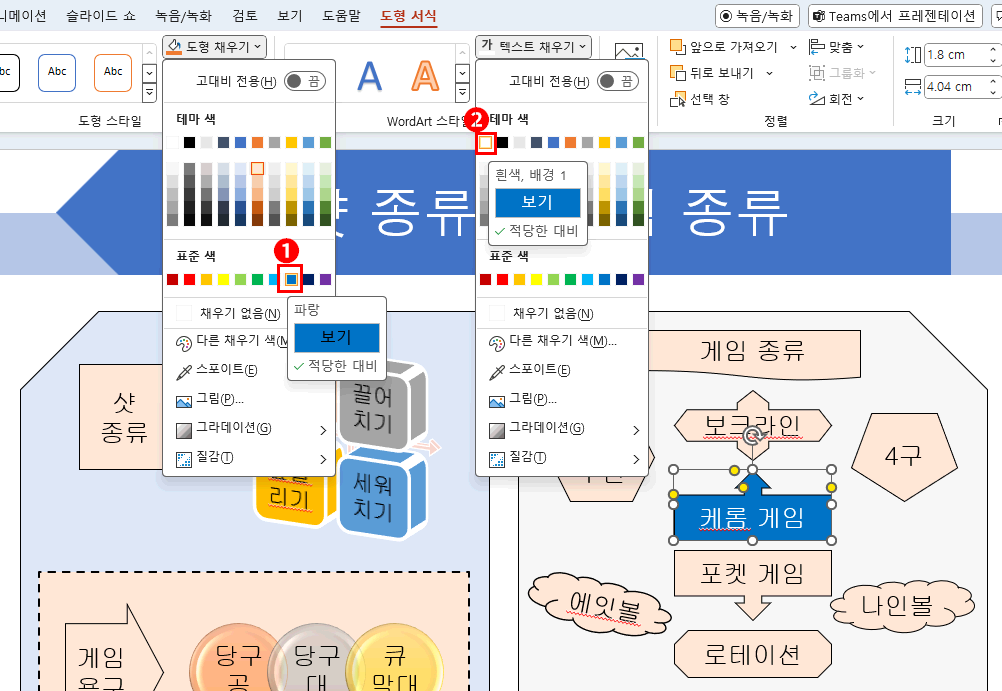Open the 선택 창 pane

pyautogui.click(x=700, y=99)
